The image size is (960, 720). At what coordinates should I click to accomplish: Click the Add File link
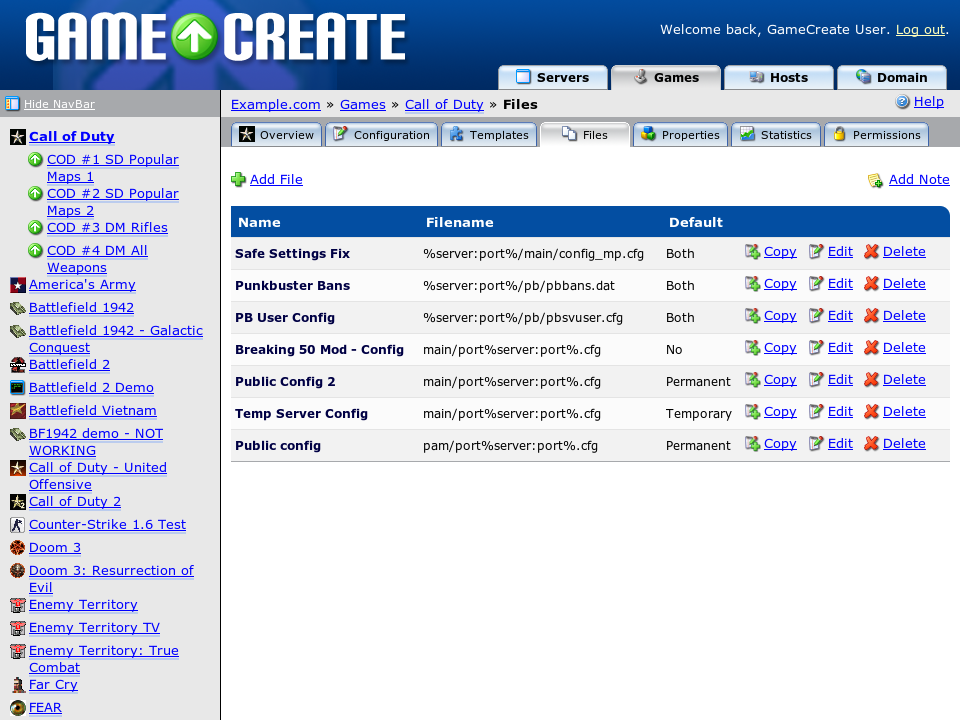click(276, 179)
